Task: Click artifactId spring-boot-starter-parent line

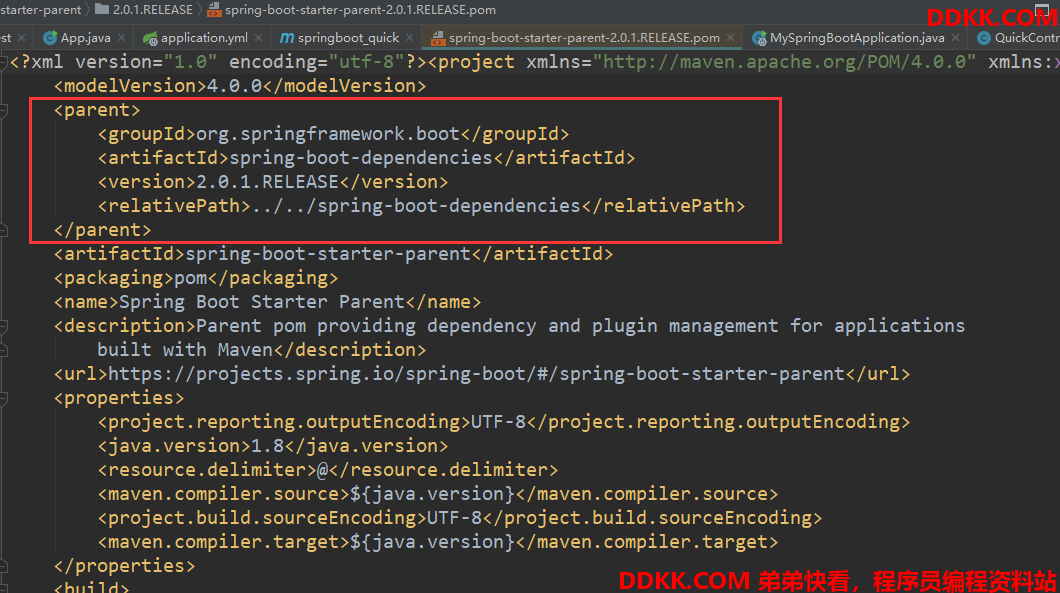Action: (x=333, y=254)
